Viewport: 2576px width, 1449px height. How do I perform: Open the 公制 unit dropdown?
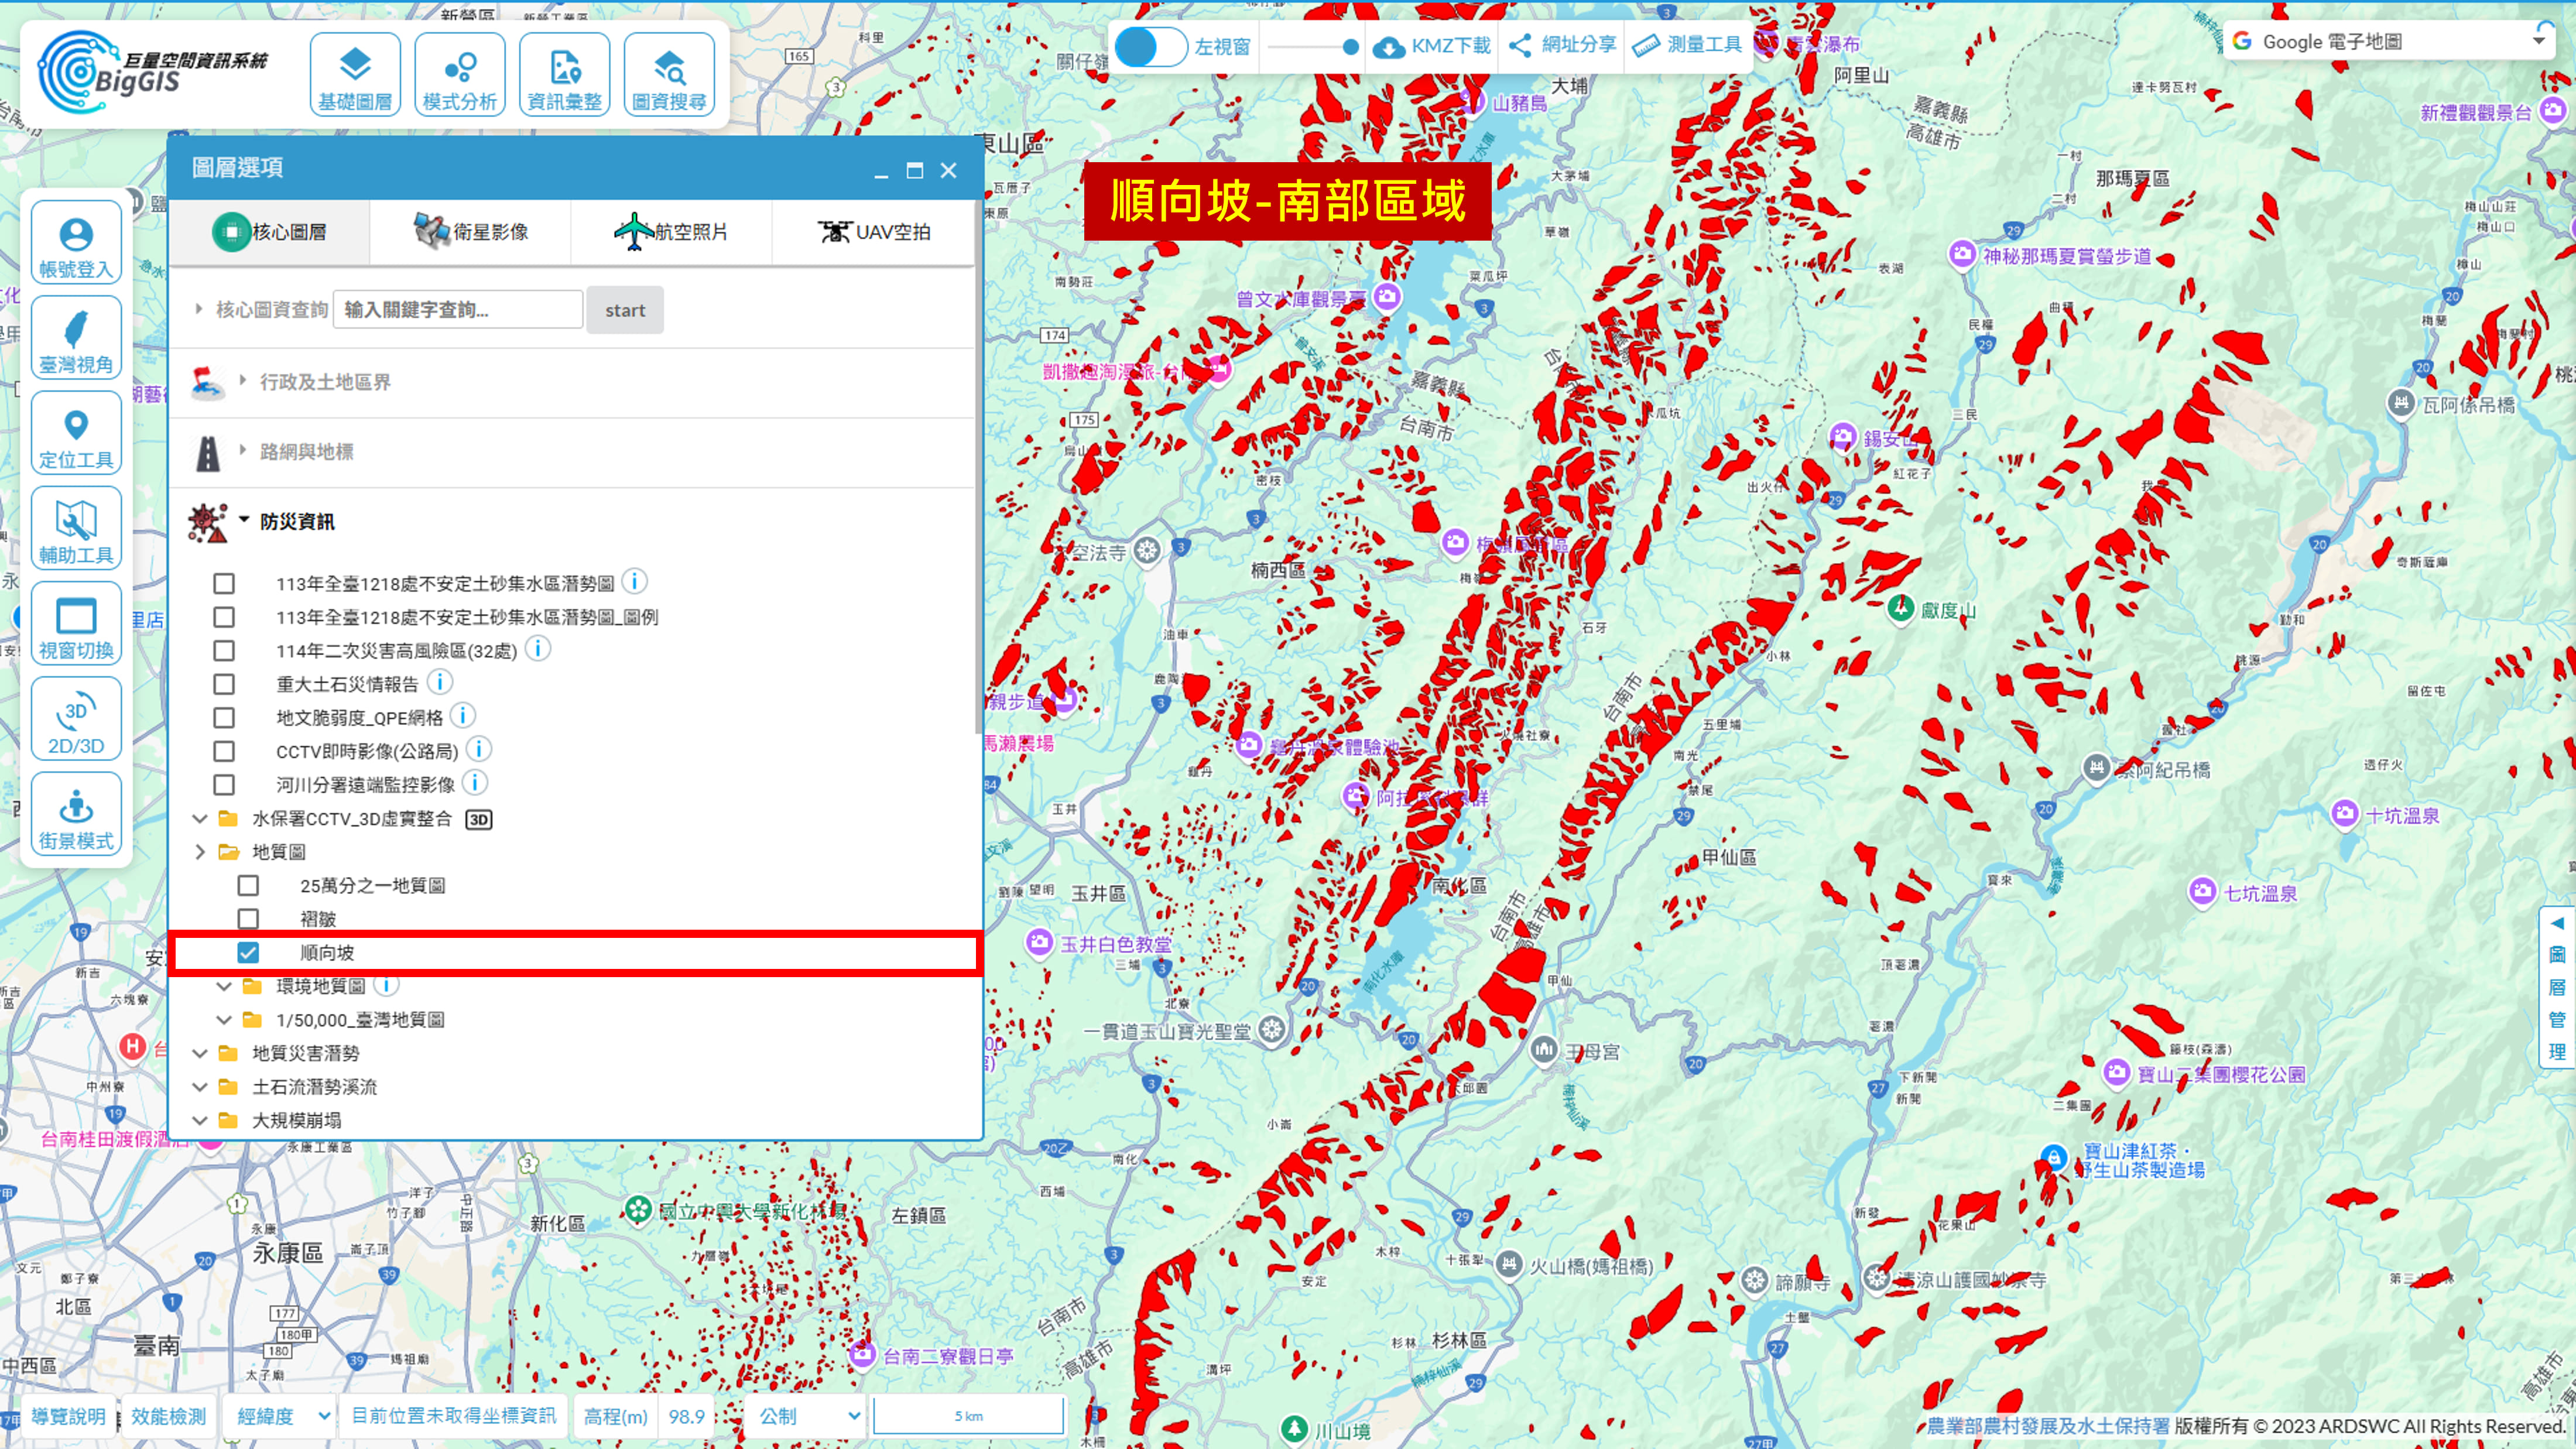tap(807, 1417)
